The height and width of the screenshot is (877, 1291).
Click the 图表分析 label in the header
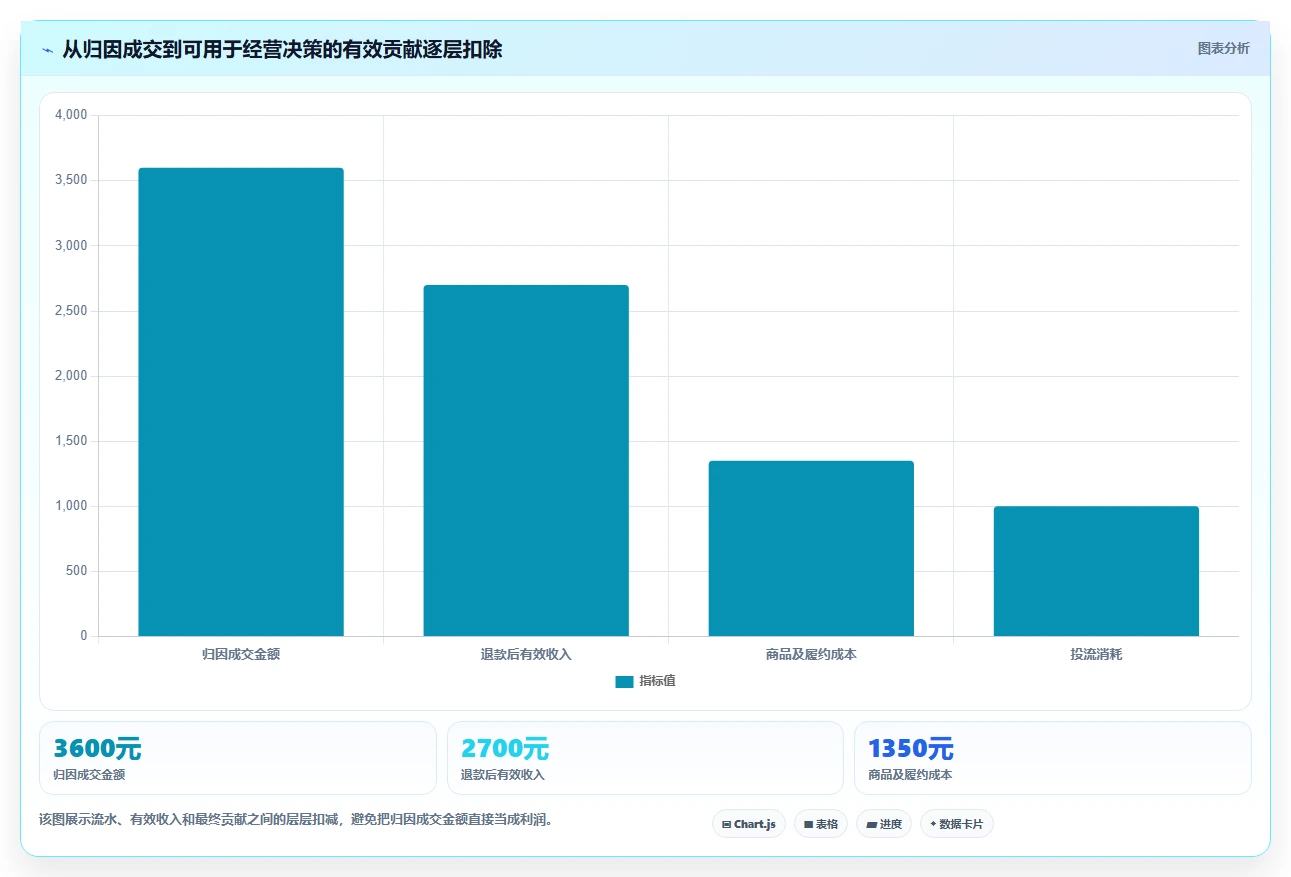[x=1223, y=48]
